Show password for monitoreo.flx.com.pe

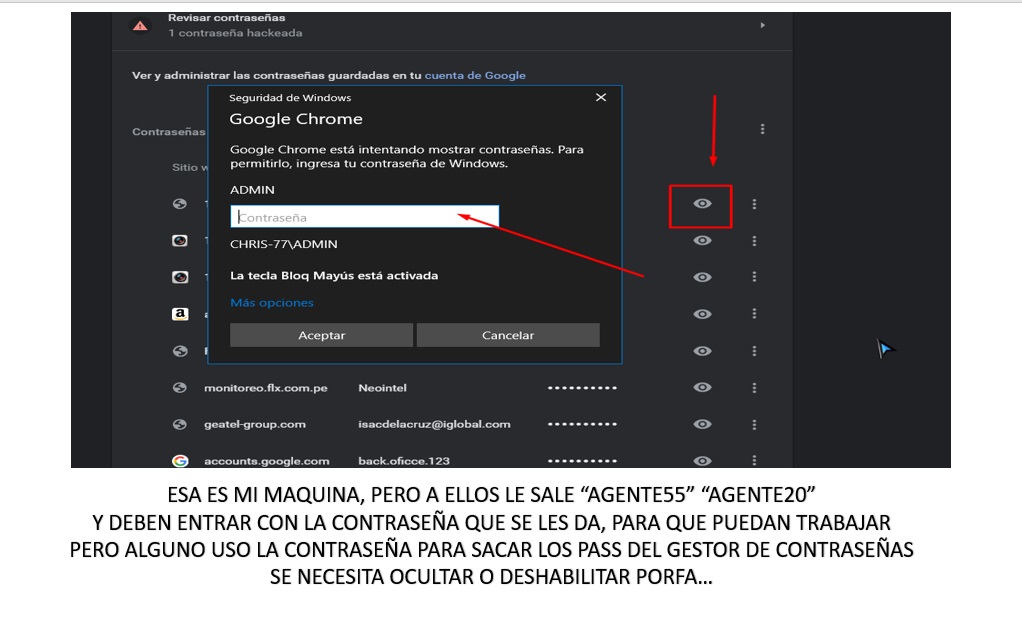click(x=702, y=387)
